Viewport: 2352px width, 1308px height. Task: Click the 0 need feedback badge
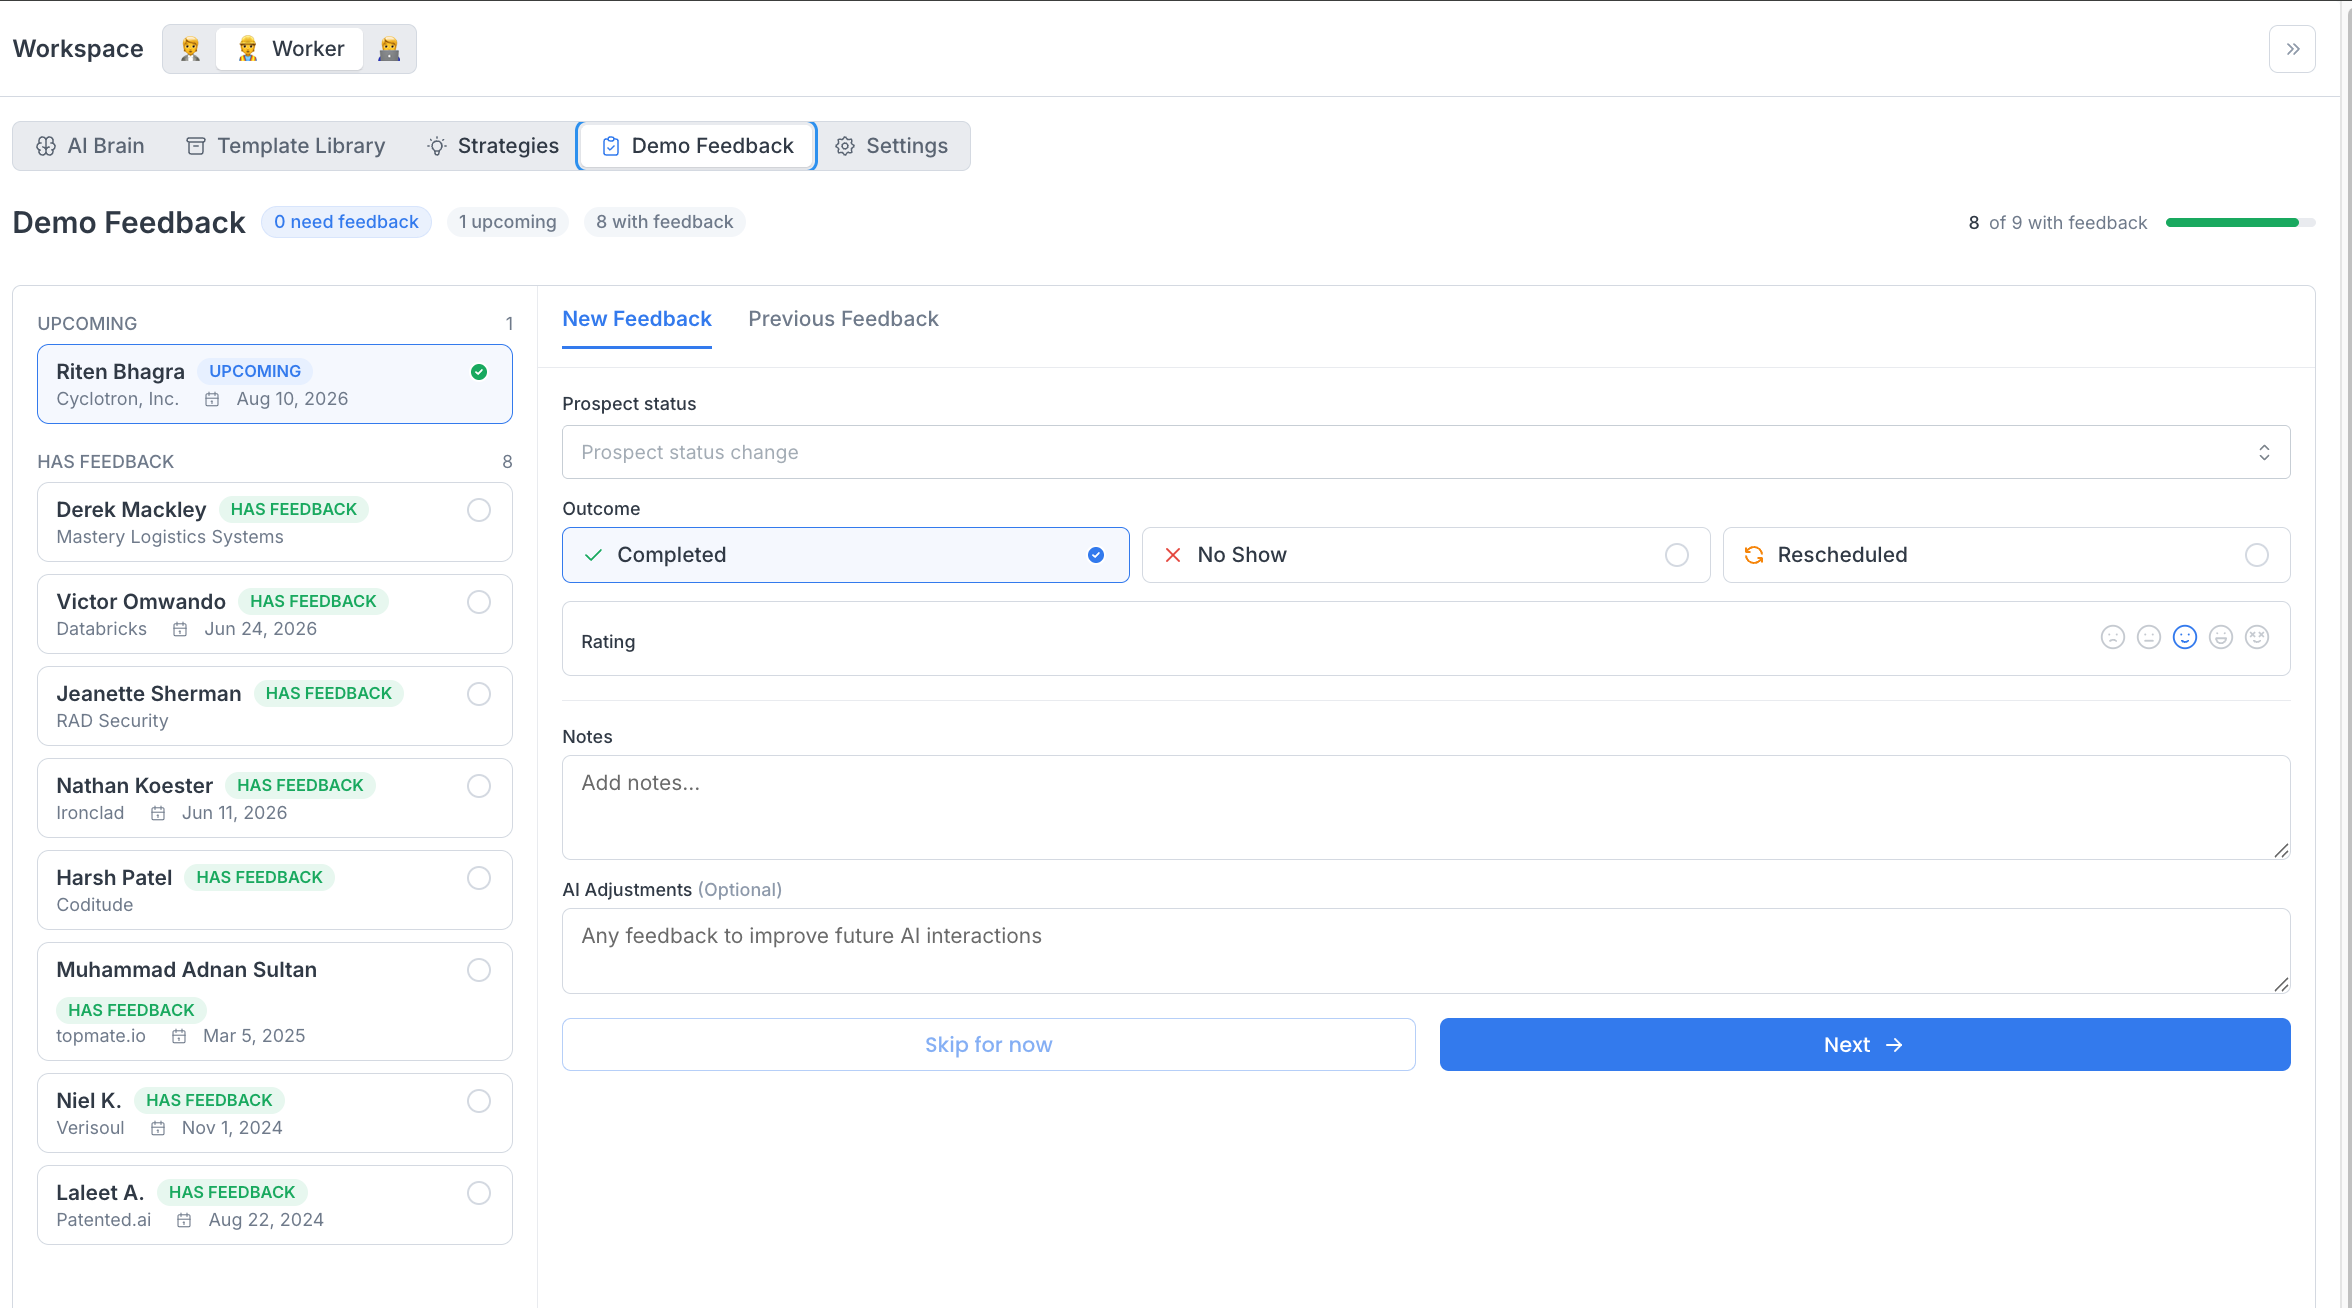click(346, 222)
